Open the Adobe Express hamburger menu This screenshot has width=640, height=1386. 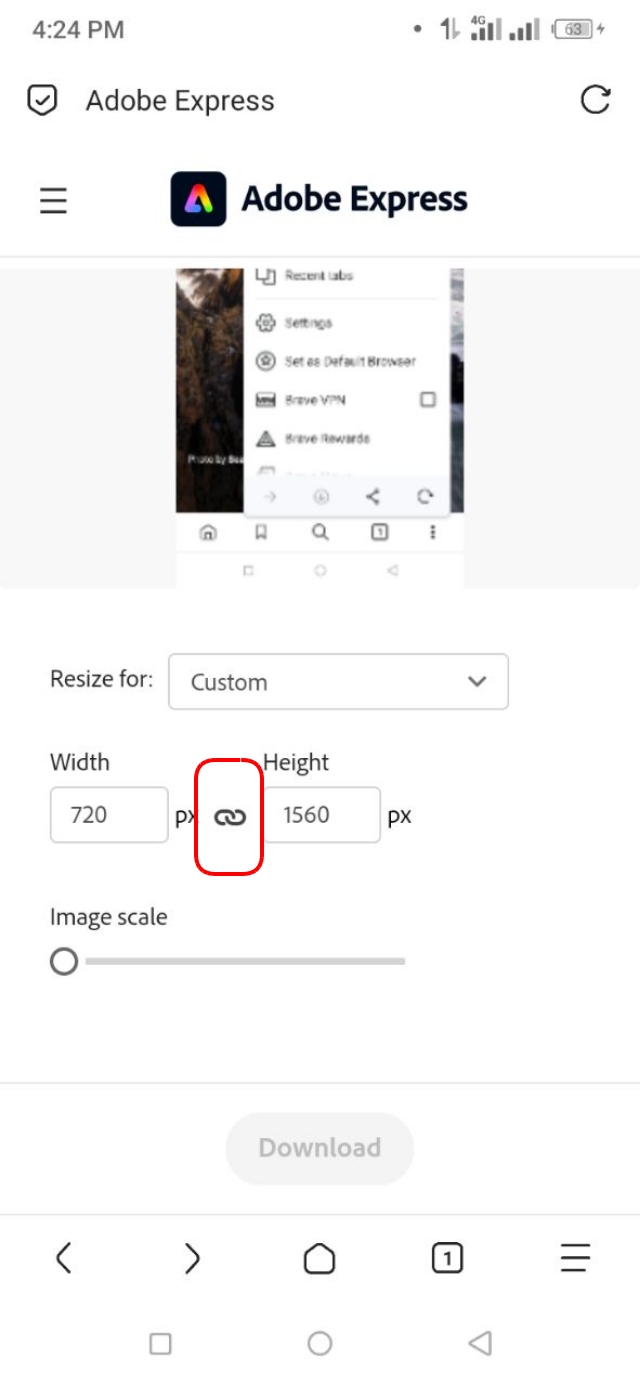(x=52, y=200)
